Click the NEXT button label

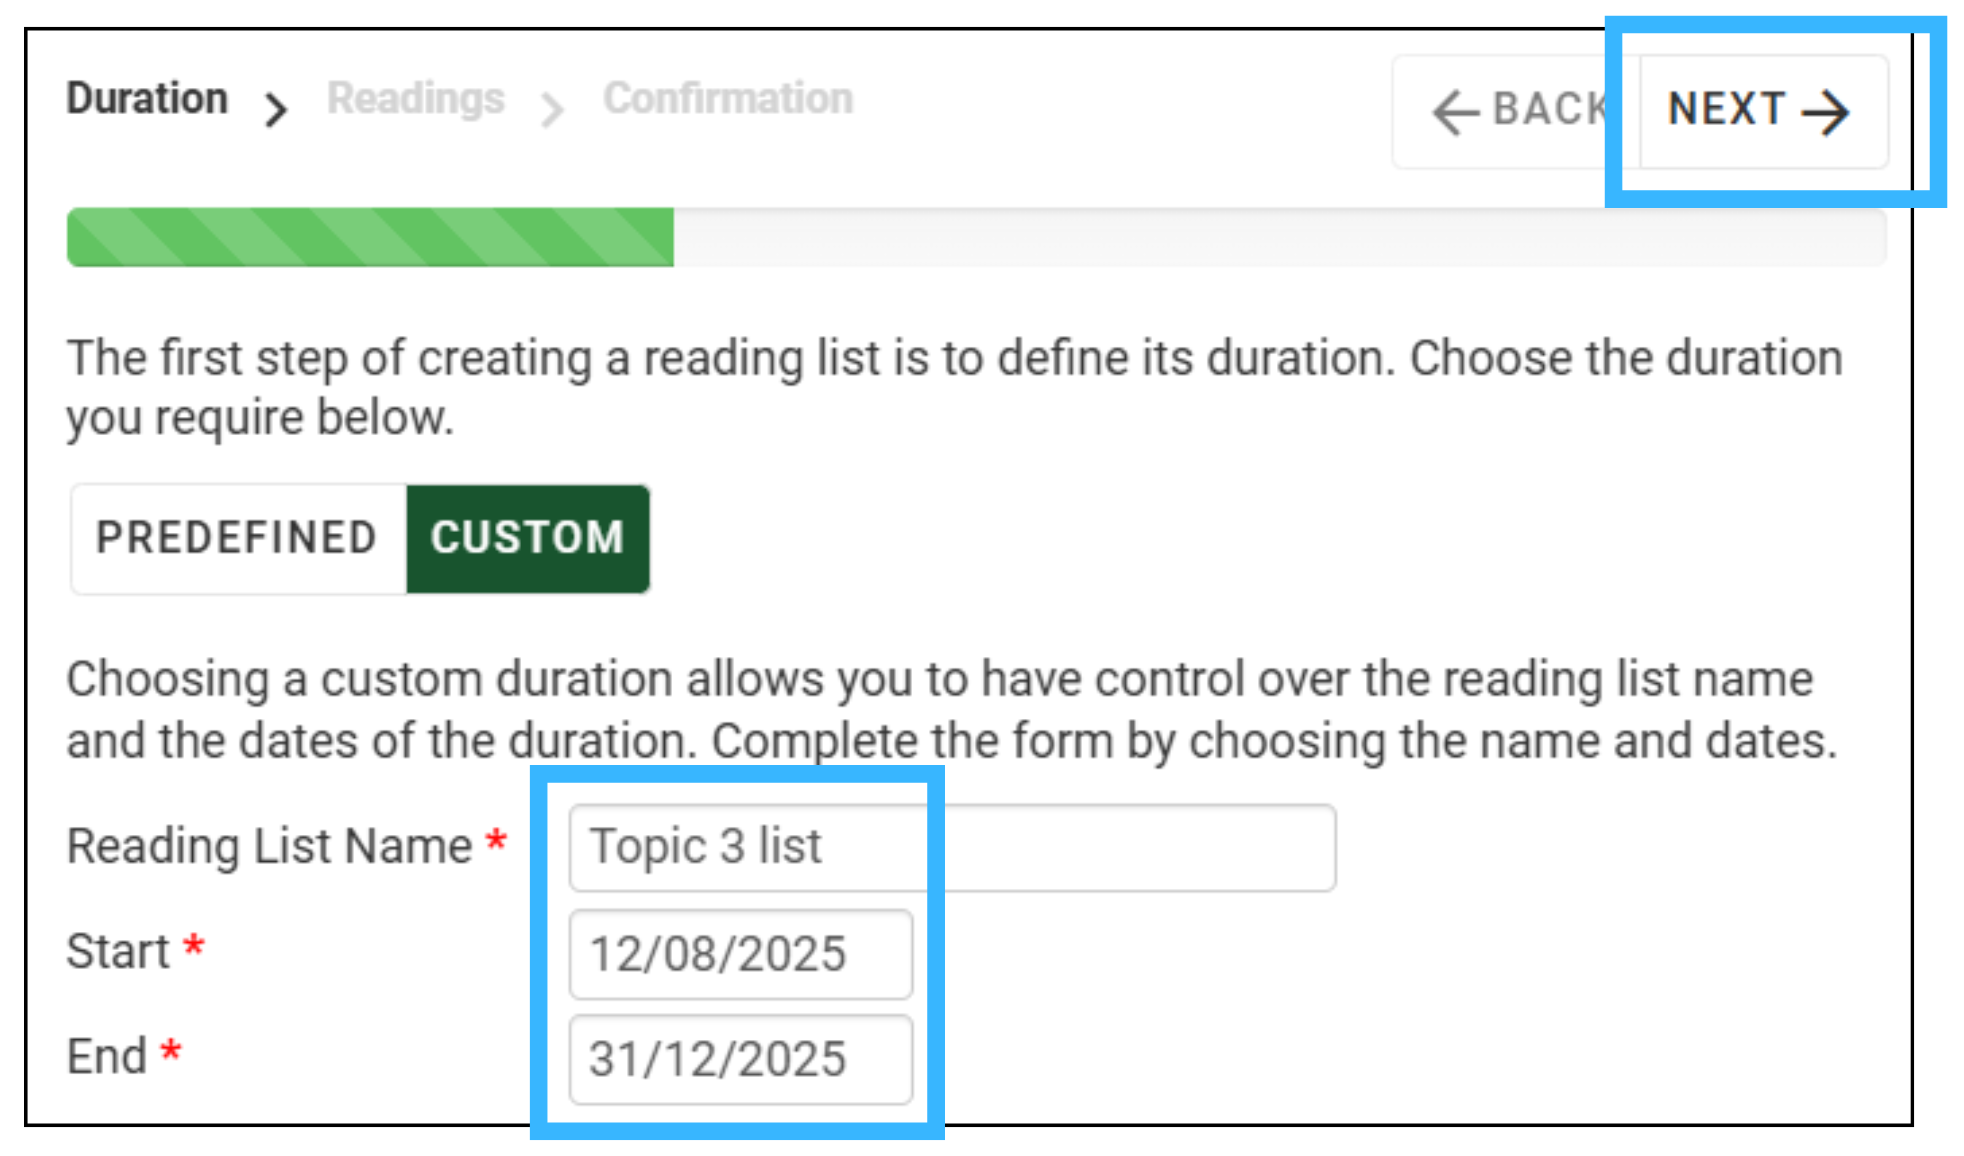[x=1726, y=109]
